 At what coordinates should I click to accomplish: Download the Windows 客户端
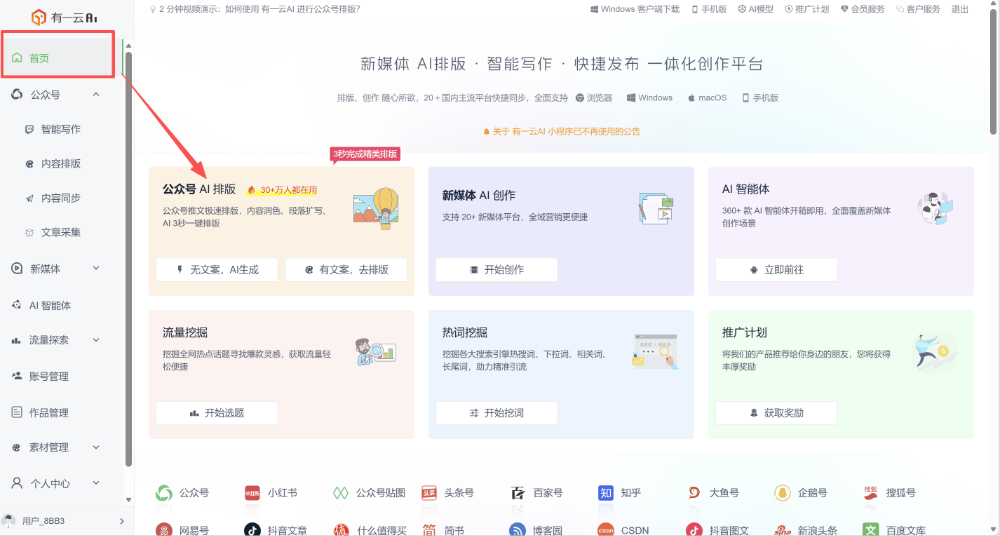pyautogui.click(x=635, y=9)
